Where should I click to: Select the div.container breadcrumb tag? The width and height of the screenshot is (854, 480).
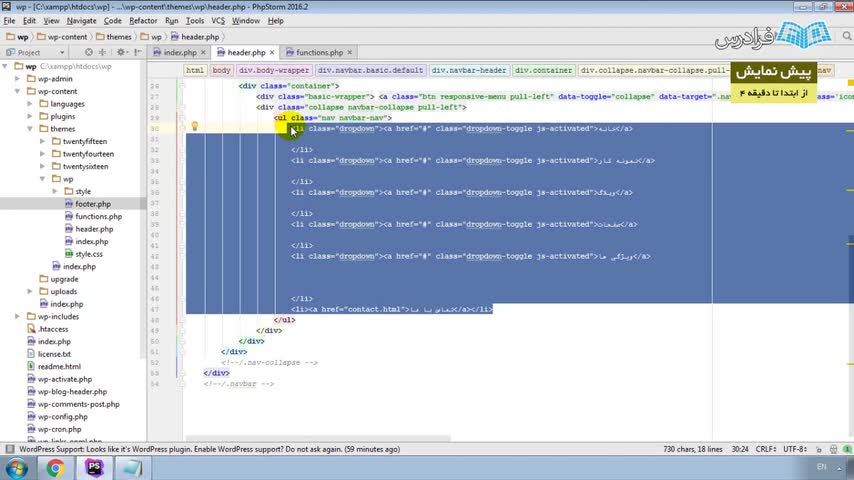click(543, 70)
